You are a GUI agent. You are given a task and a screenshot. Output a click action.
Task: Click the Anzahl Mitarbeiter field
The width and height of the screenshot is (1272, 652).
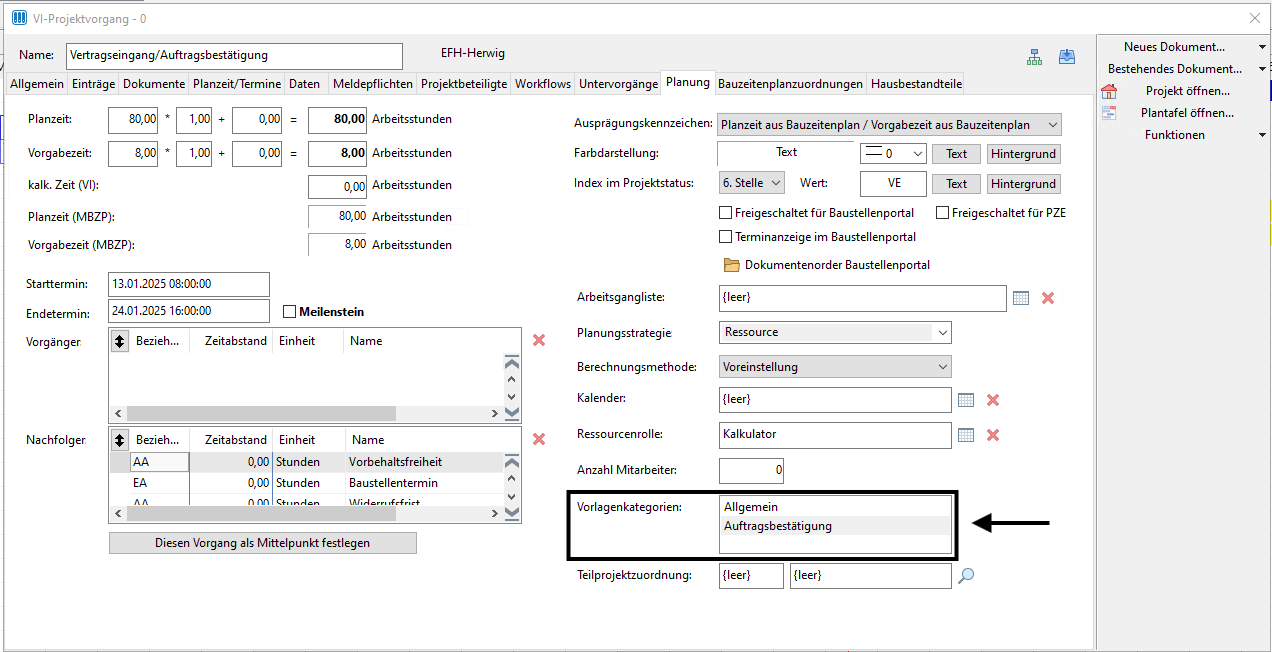pyautogui.click(x=752, y=470)
